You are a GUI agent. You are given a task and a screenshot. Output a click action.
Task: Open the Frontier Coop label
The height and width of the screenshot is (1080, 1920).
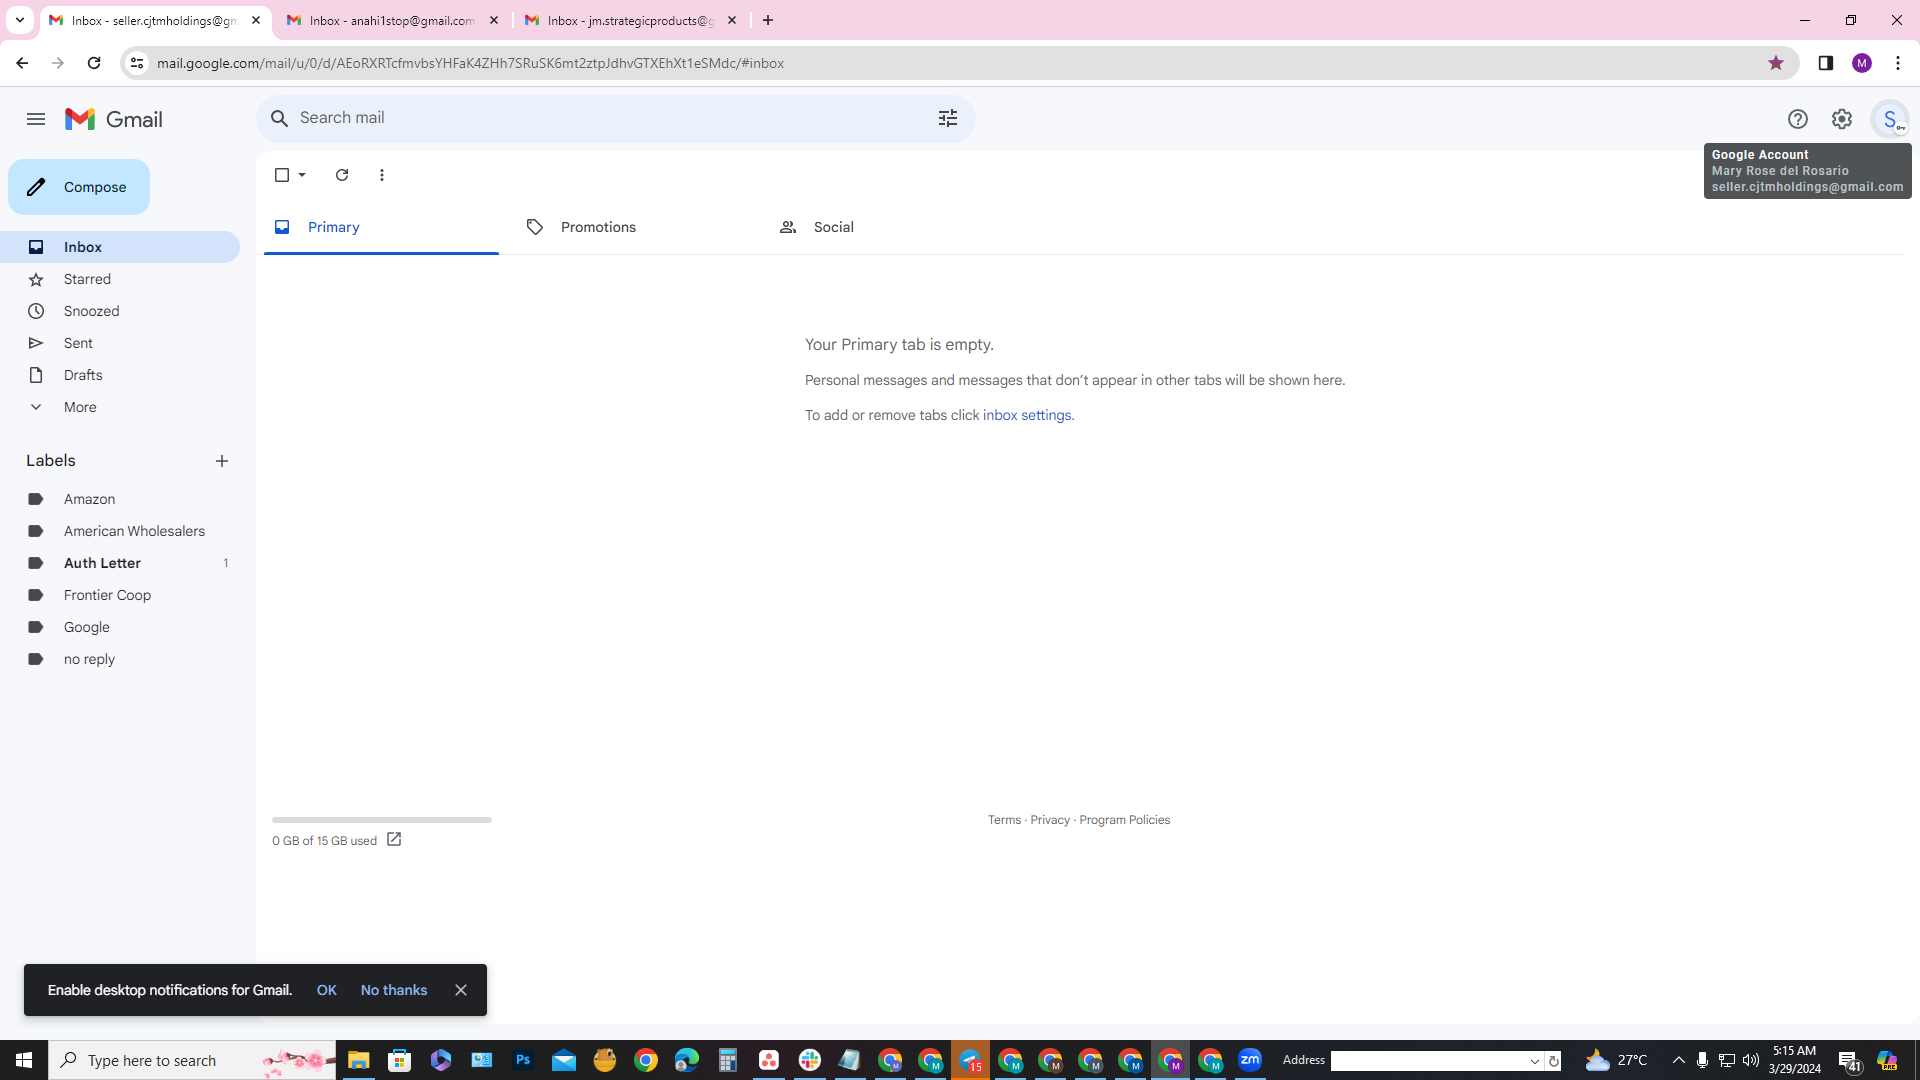point(120,595)
